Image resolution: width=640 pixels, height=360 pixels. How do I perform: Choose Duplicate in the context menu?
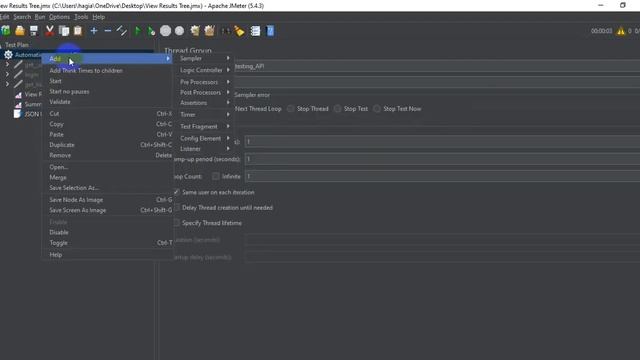pos(107,145)
